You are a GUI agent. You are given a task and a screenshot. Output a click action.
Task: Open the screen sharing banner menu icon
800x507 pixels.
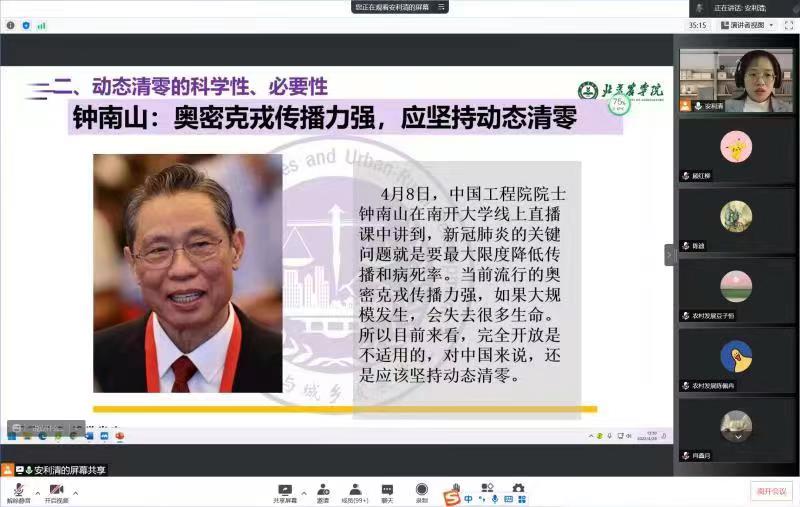pos(441,7)
